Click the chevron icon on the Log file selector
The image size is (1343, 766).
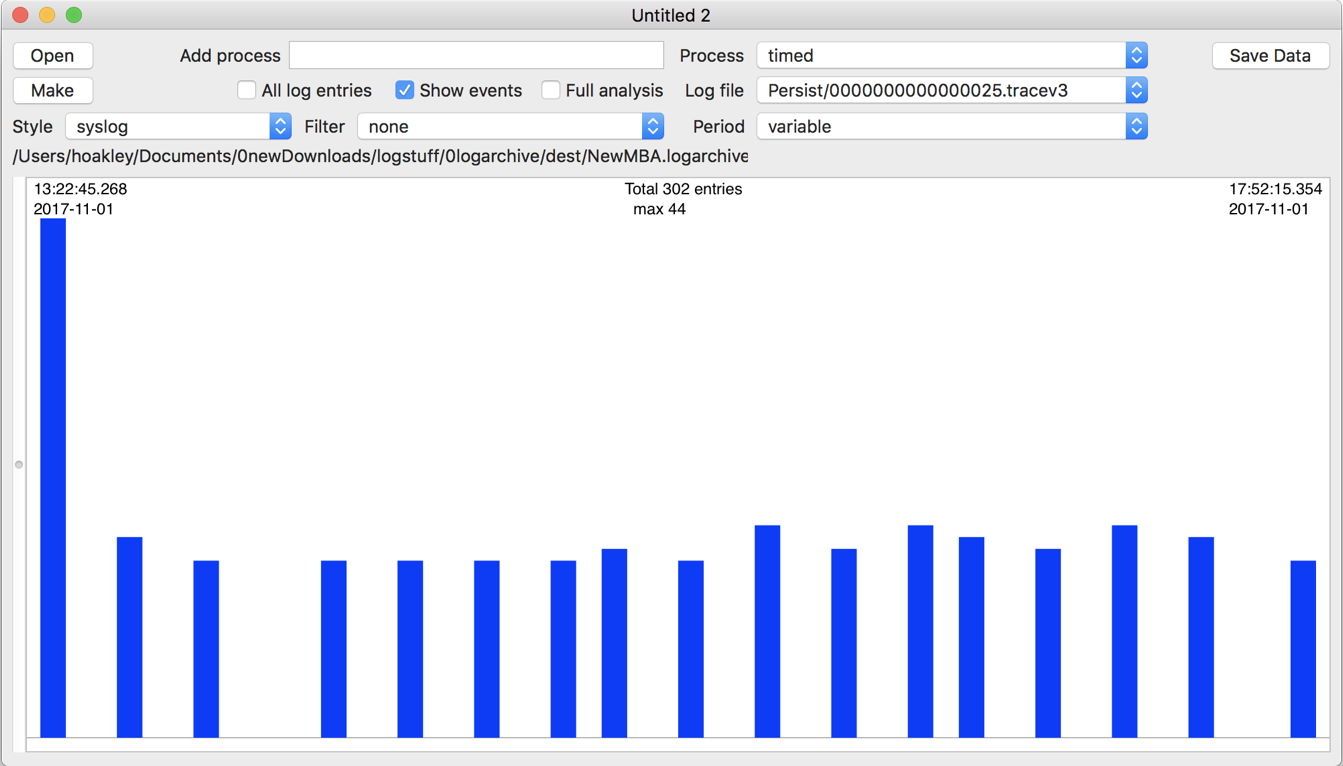click(1136, 90)
